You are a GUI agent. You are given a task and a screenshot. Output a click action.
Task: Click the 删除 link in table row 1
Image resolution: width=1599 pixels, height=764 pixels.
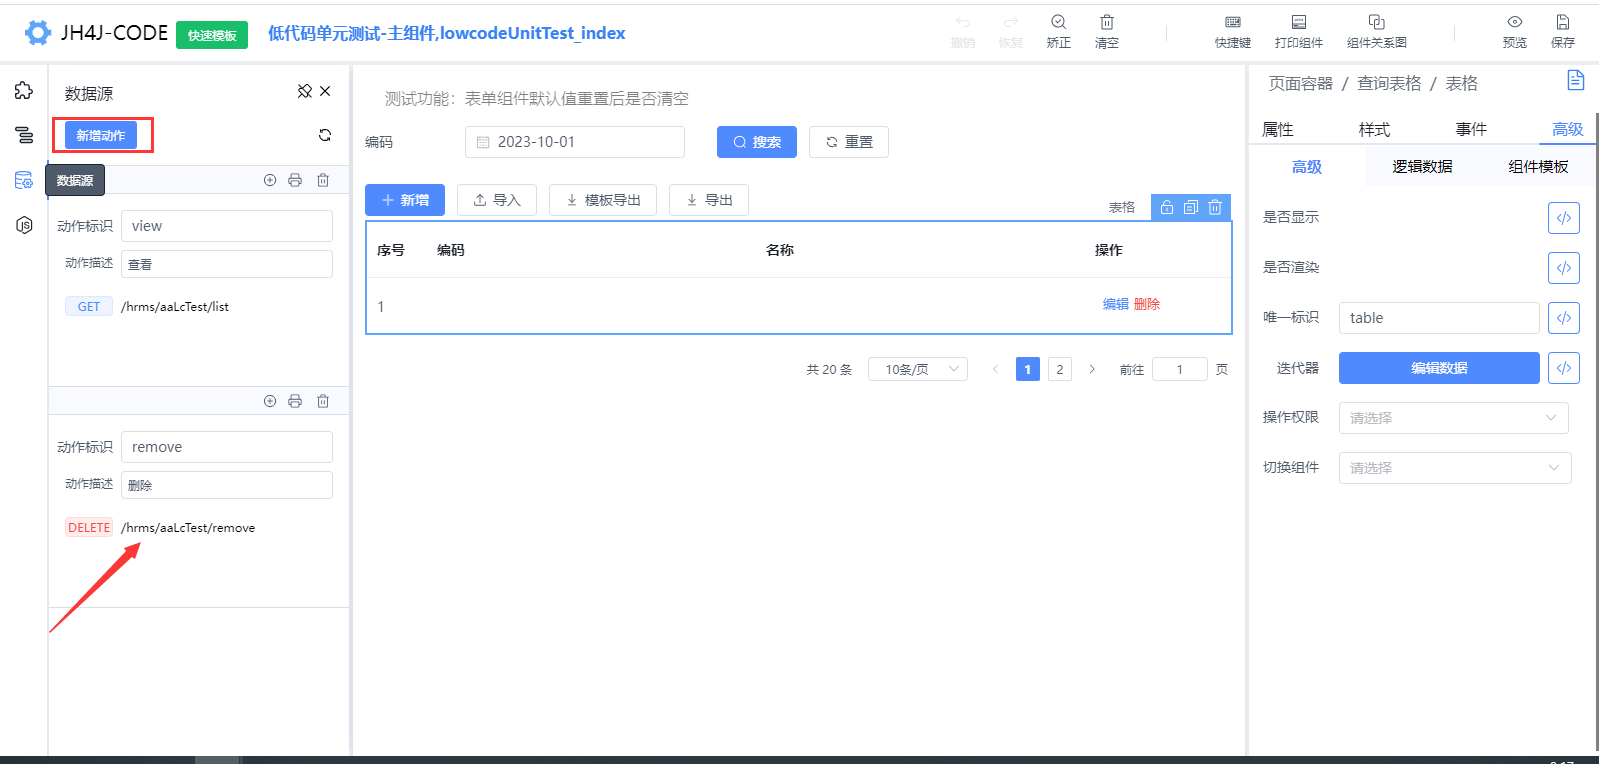pyautogui.click(x=1147, y=304)
